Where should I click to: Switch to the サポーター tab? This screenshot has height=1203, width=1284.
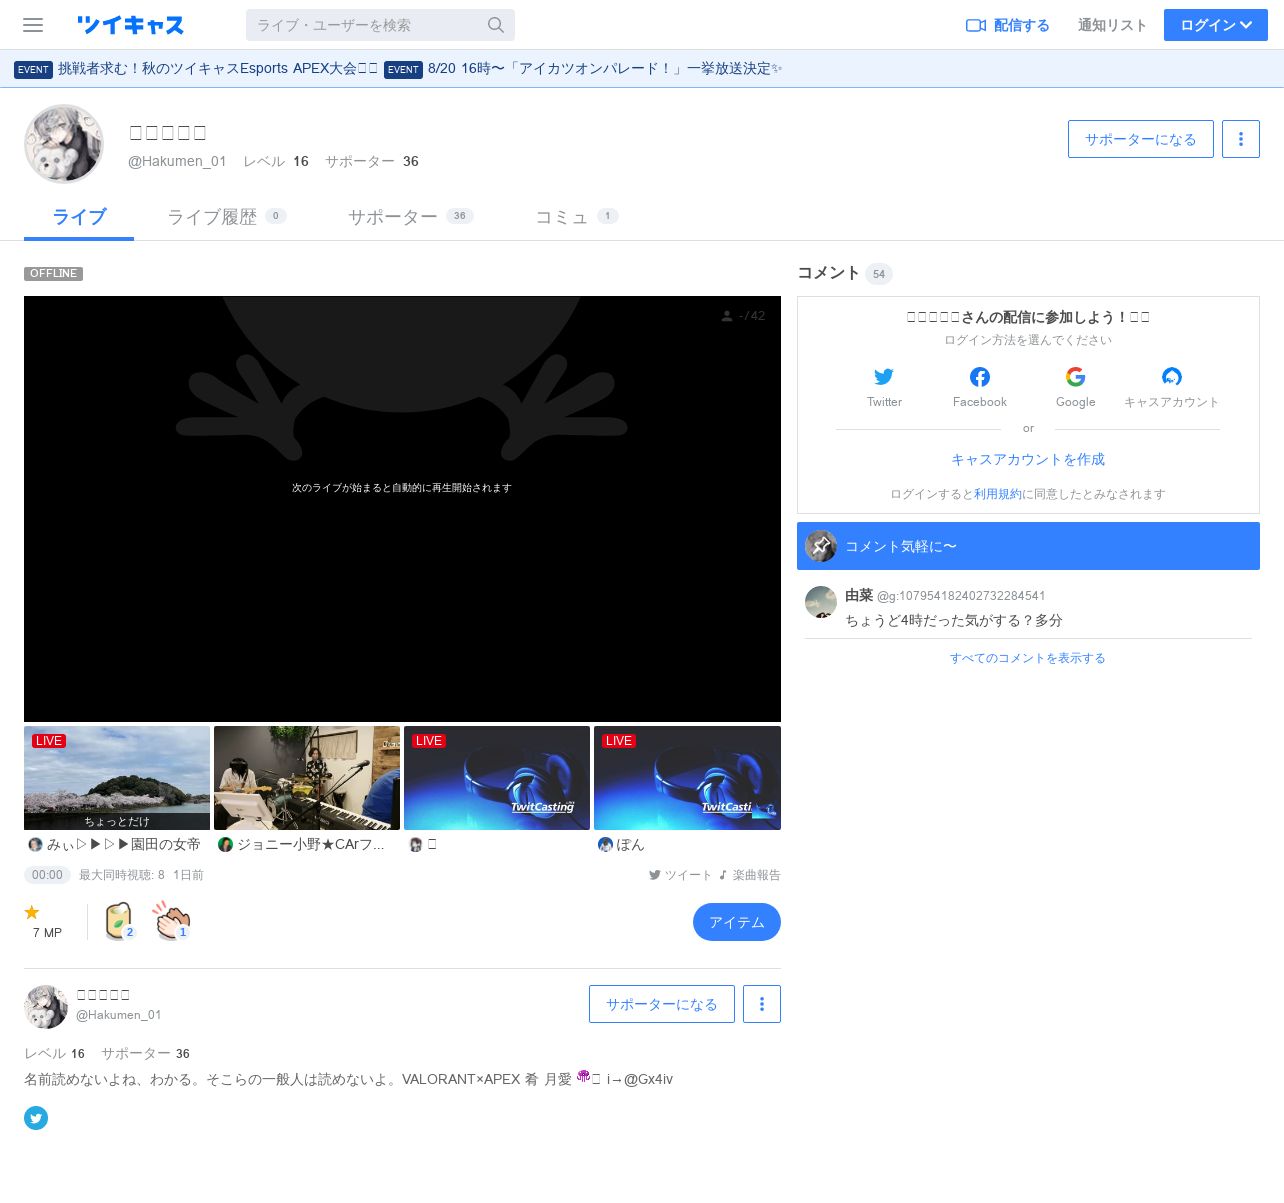coord(393,217)
